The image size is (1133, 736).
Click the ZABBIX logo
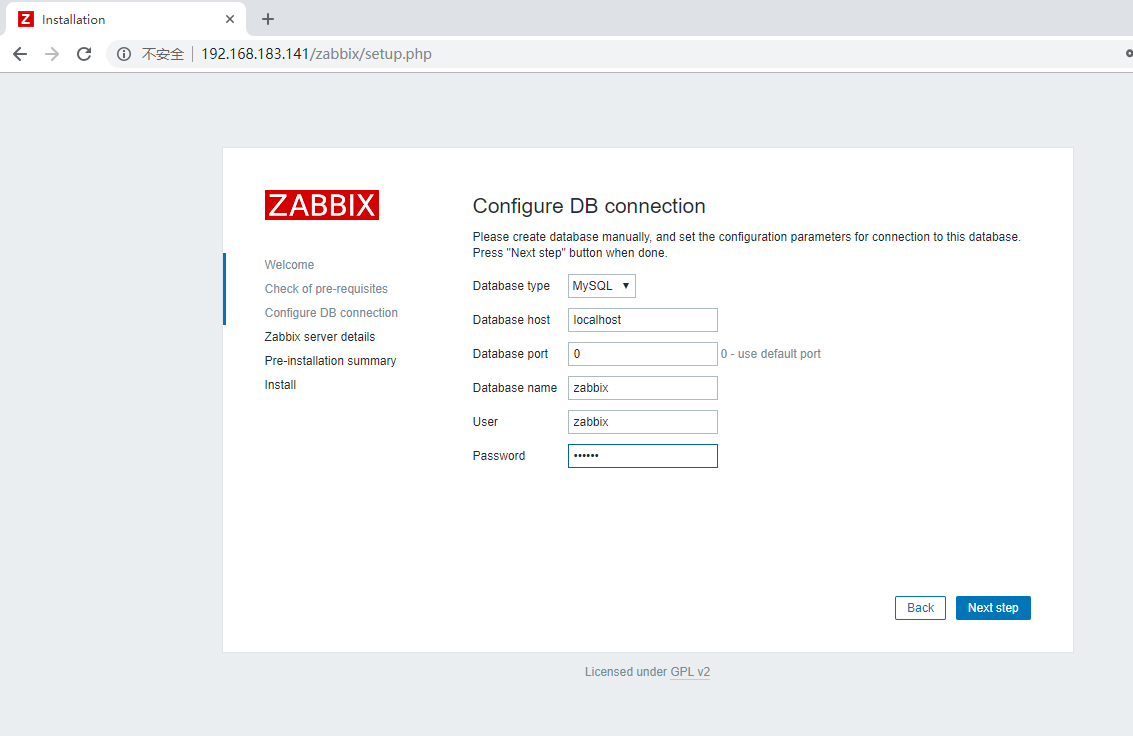tap(322, 205)
